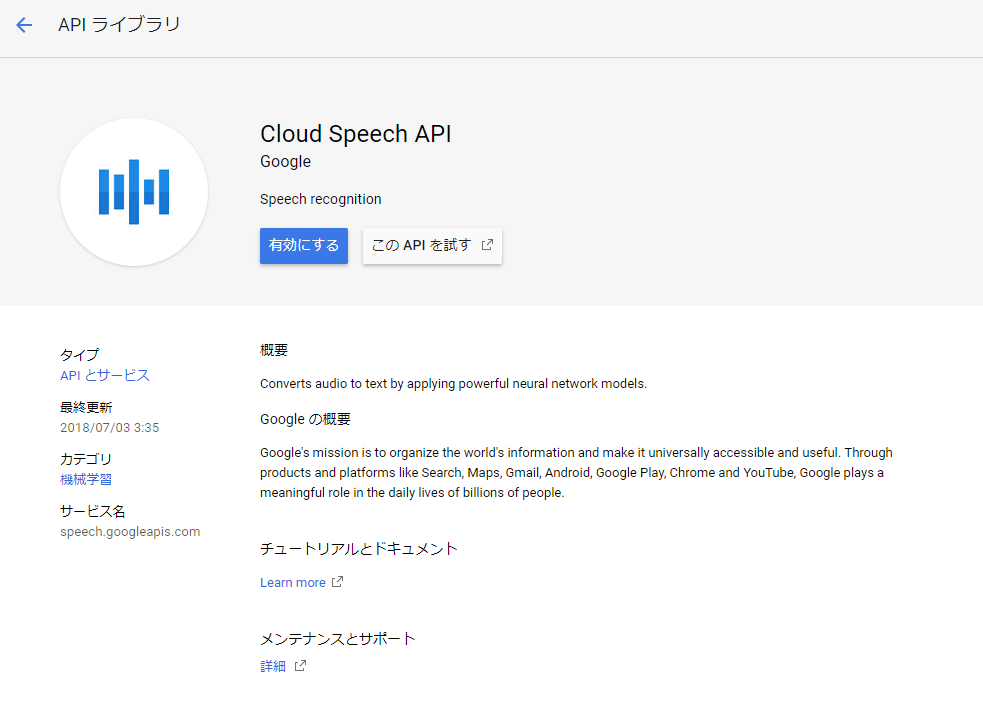Open the 詳細 support link
The image size is (983, 714).
click(273, 666)
